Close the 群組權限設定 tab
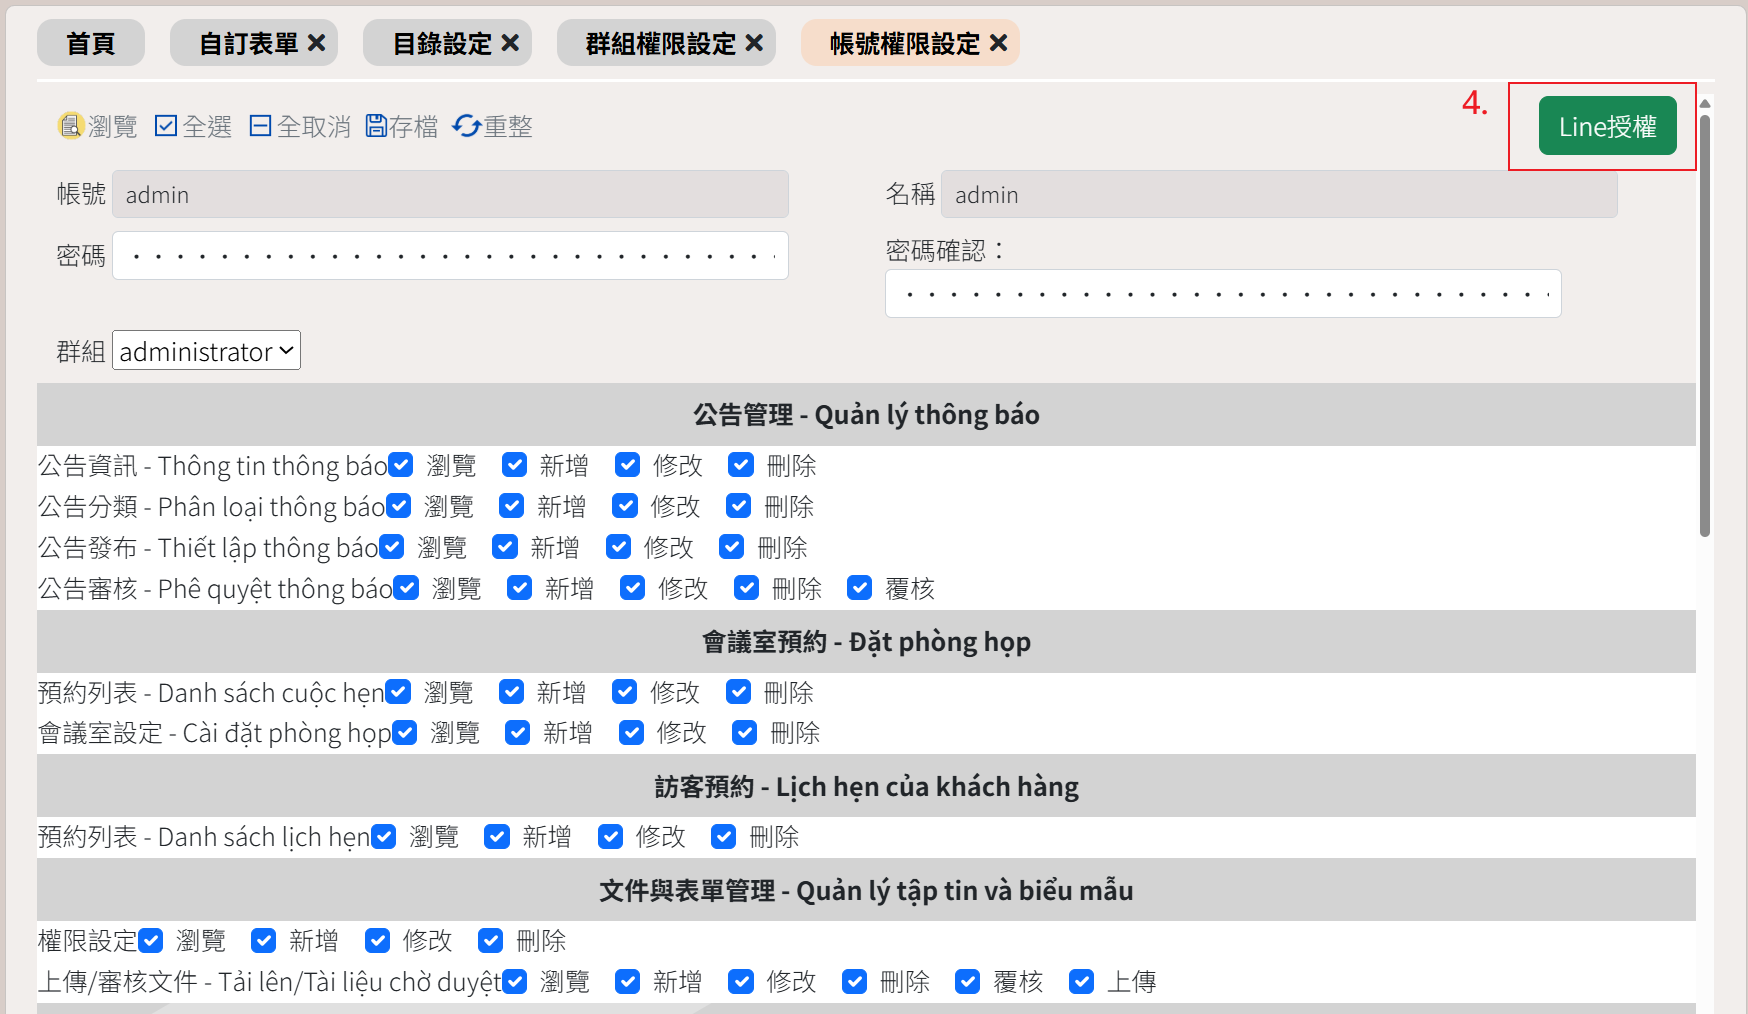 click(754, 43)
